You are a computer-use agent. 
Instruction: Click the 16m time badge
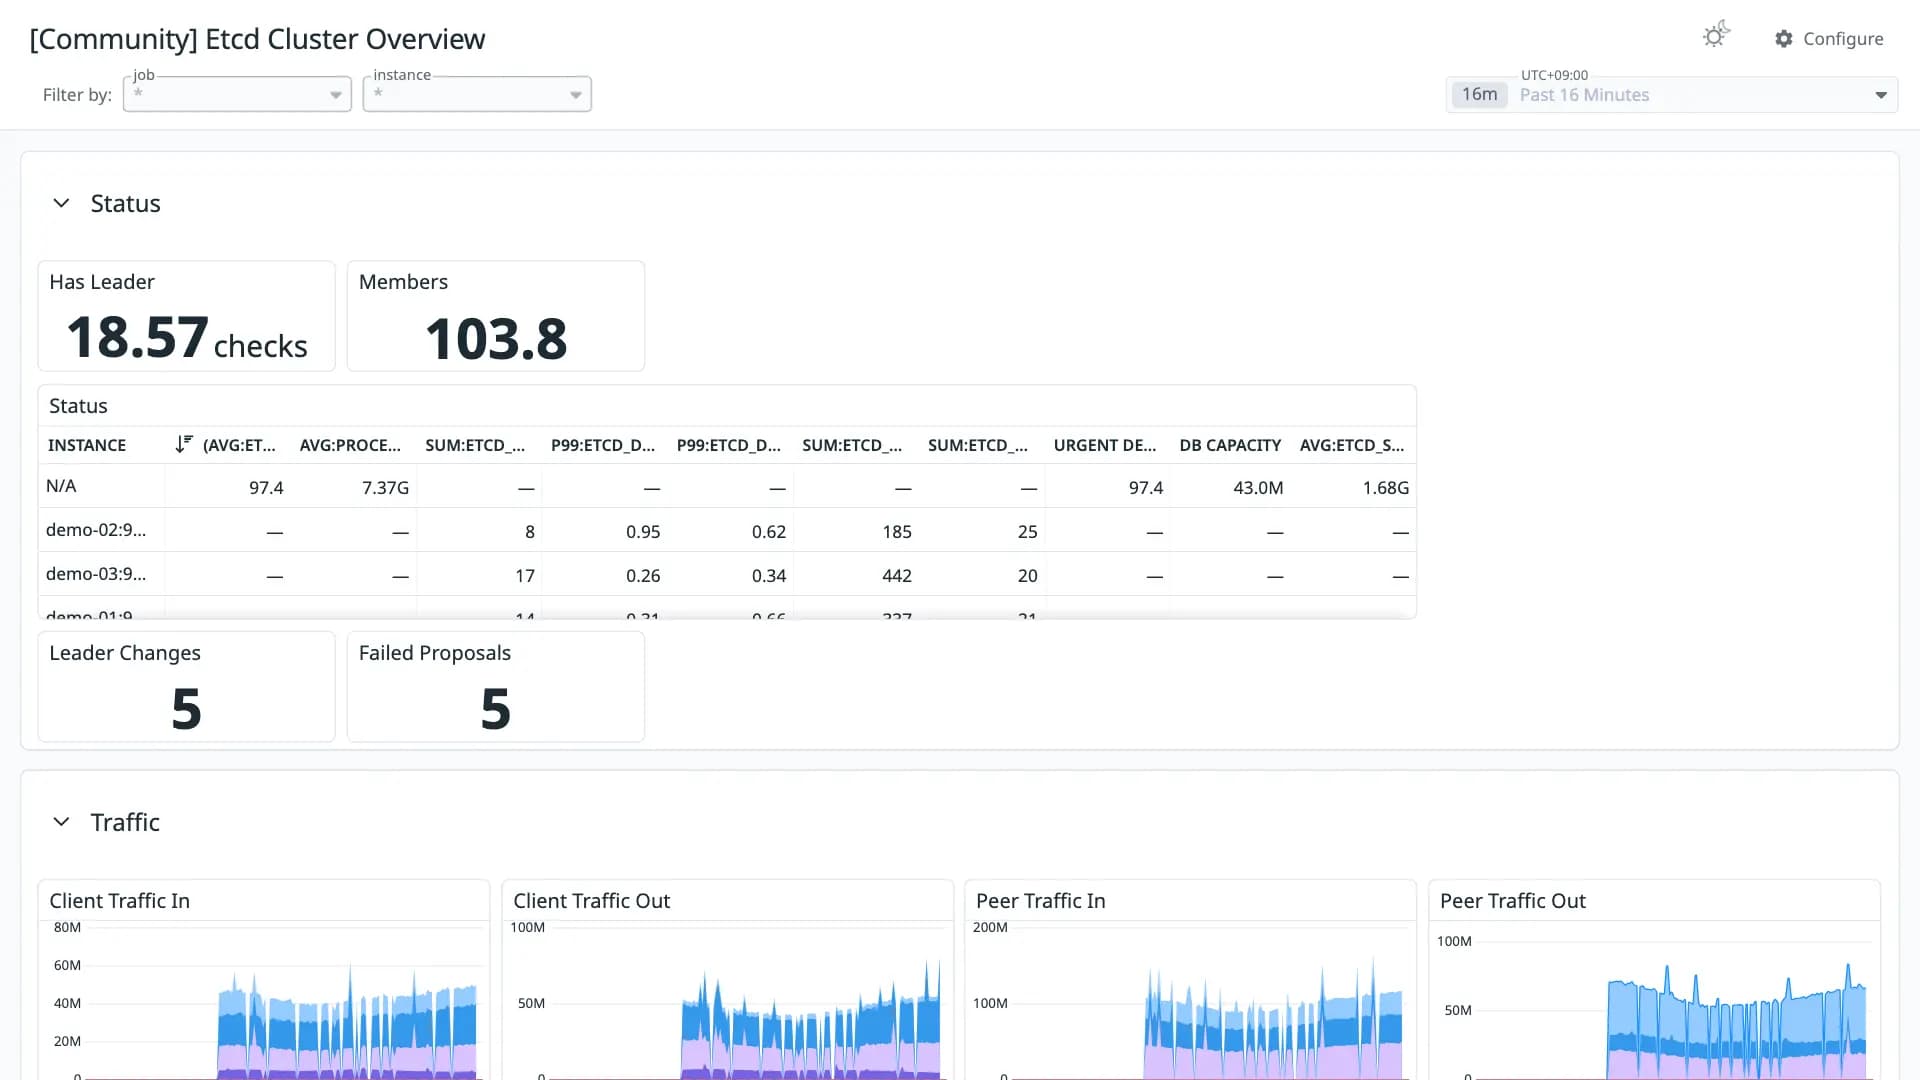(x=1479, y=94)
